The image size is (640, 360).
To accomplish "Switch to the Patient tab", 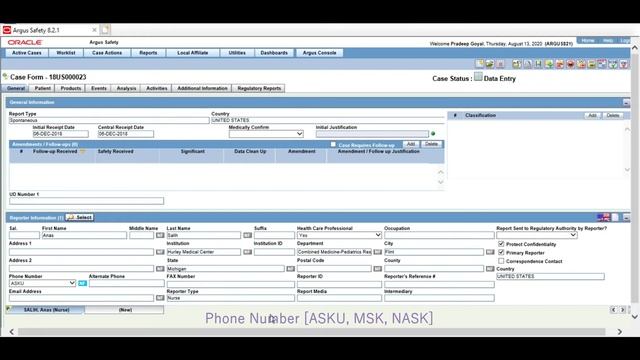I will pyautogui.click(x=42, y=88).
